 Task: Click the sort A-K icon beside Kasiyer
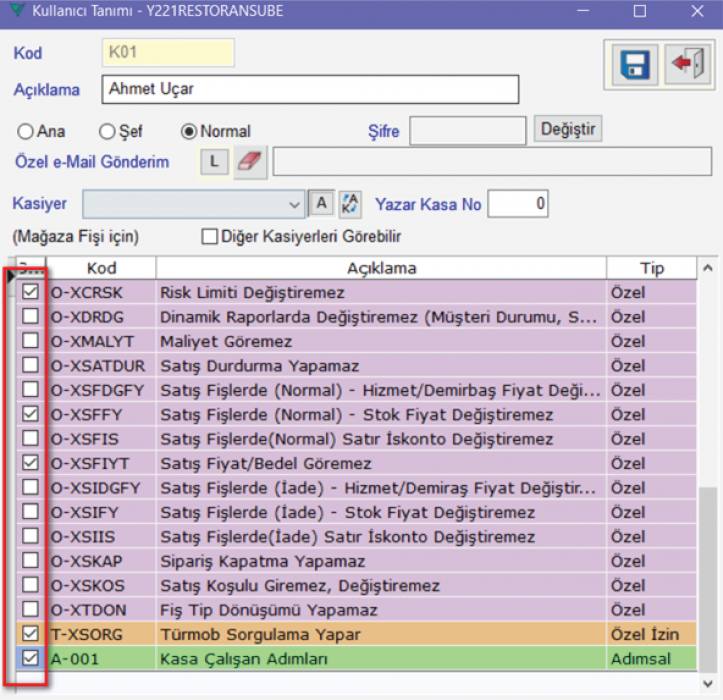(350, 203)
